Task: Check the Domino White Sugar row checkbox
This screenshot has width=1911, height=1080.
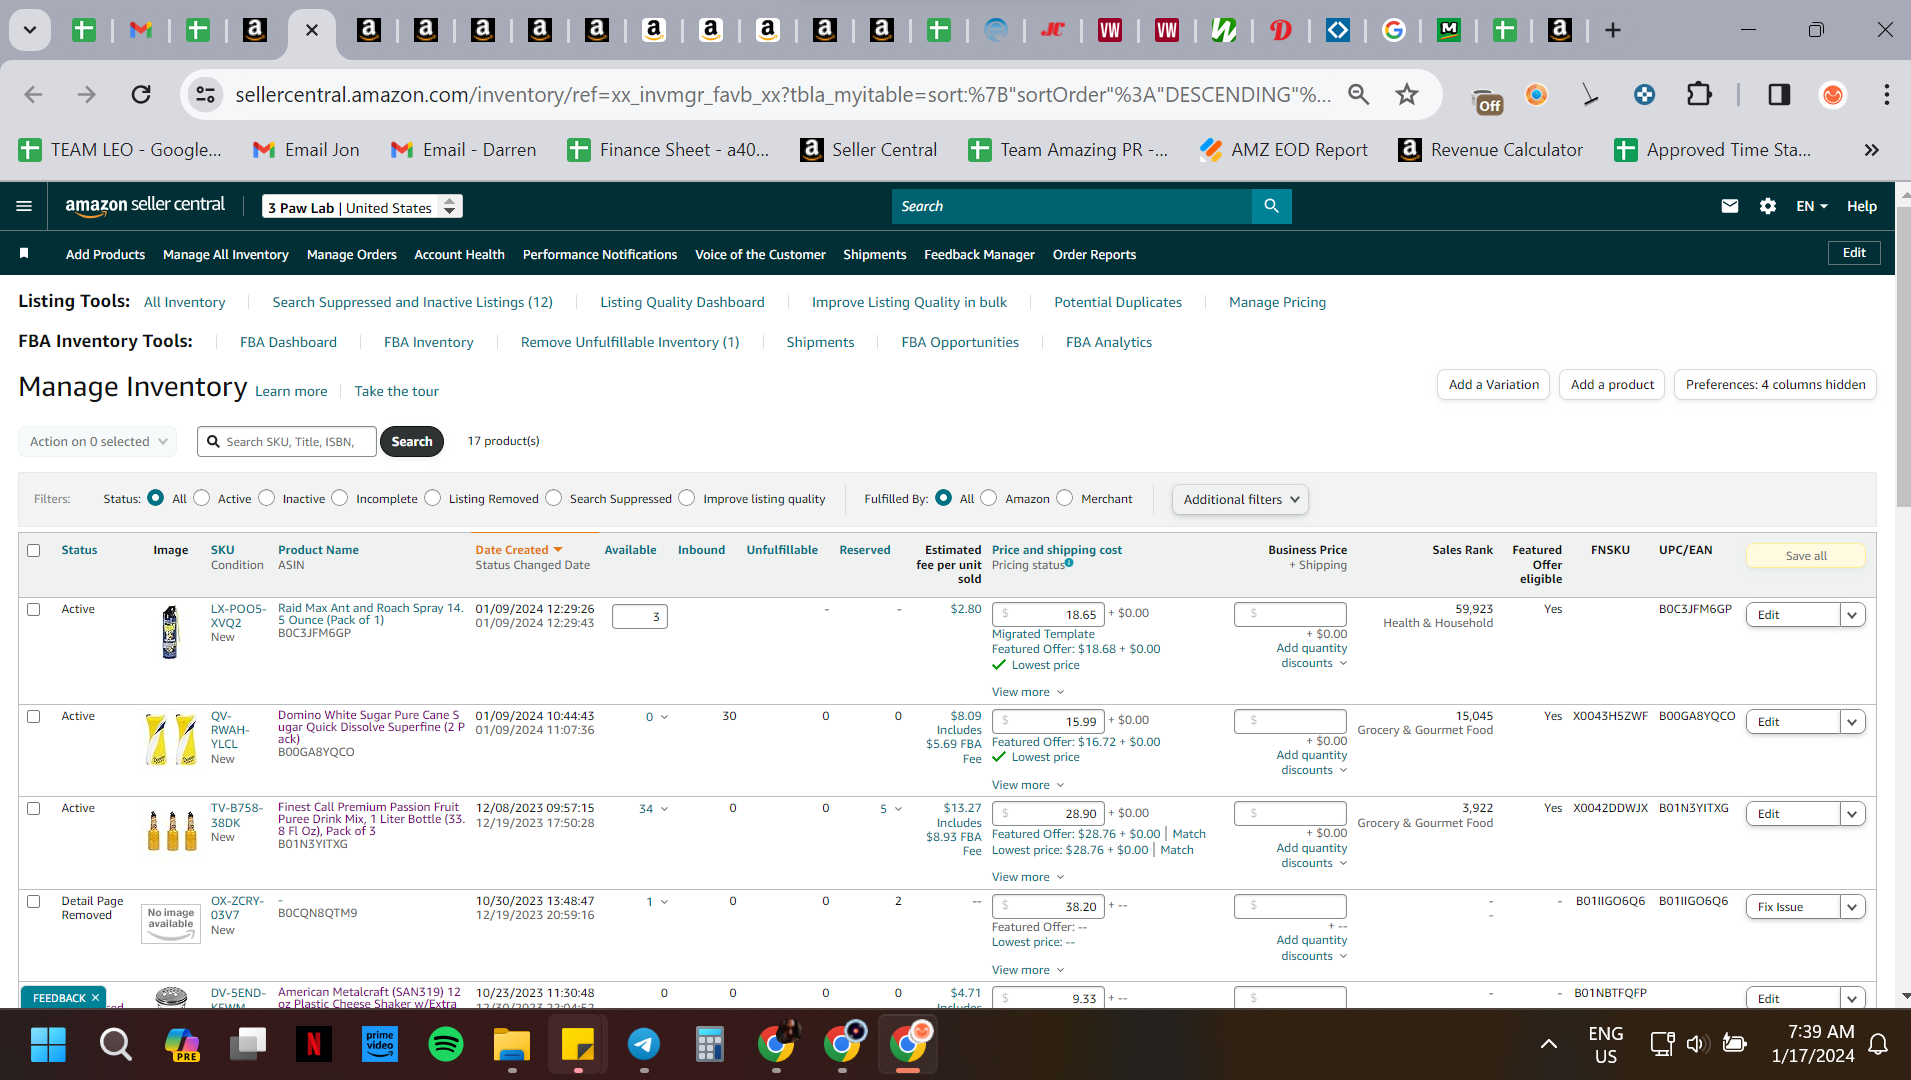Action: 34,716
